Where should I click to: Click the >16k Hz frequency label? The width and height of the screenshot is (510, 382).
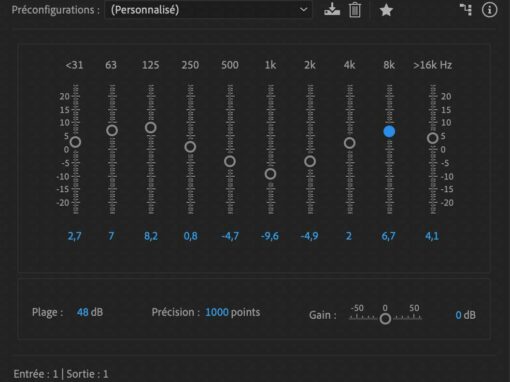tap(432, 65)
